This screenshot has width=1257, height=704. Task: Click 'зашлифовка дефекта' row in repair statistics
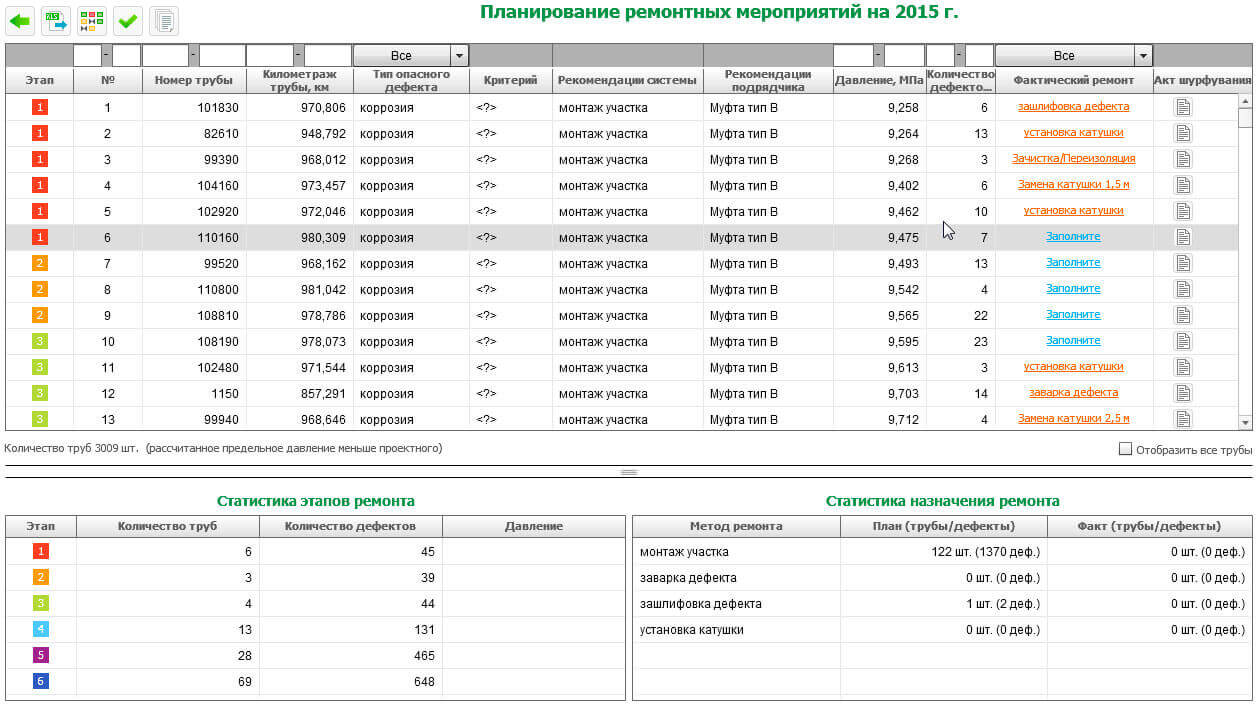942,603
